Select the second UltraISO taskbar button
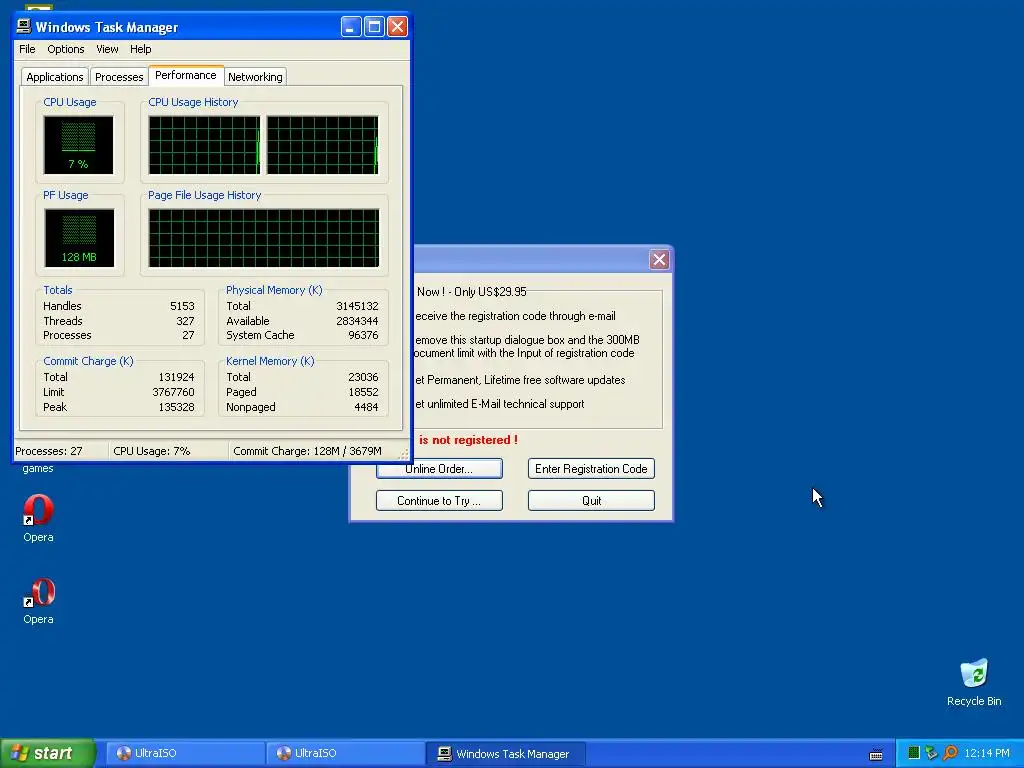This screenshot has width=1024, height=768. (345, 753)
